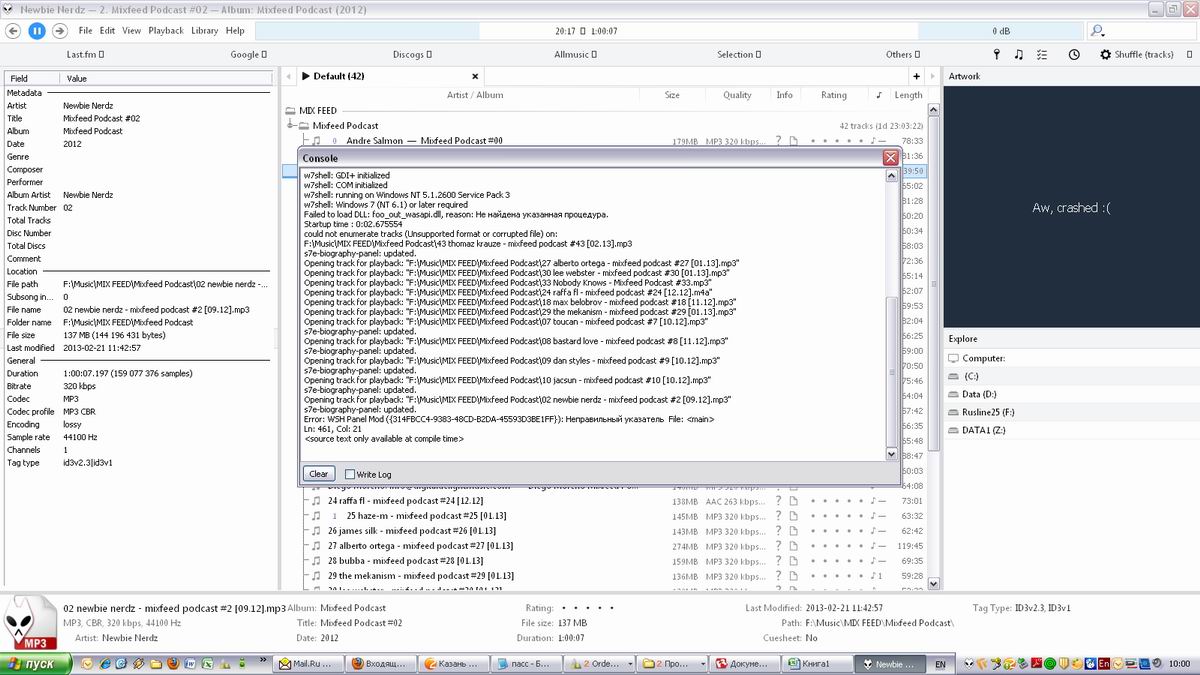This screenshot has width=1200, height=675.
Task: Click the track seek bar
Action: [700, 31]
